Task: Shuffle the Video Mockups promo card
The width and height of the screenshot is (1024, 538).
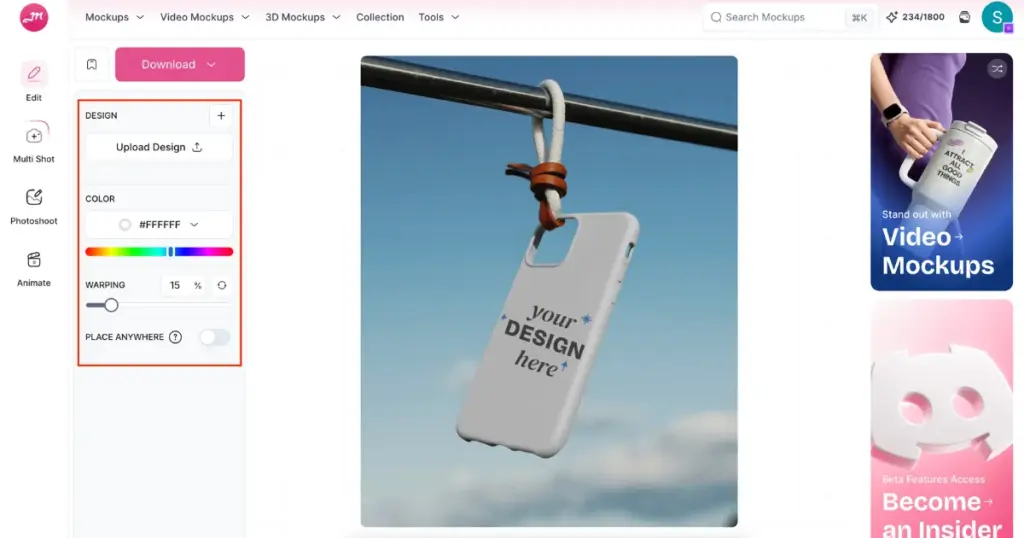Action: click(997, 69)
